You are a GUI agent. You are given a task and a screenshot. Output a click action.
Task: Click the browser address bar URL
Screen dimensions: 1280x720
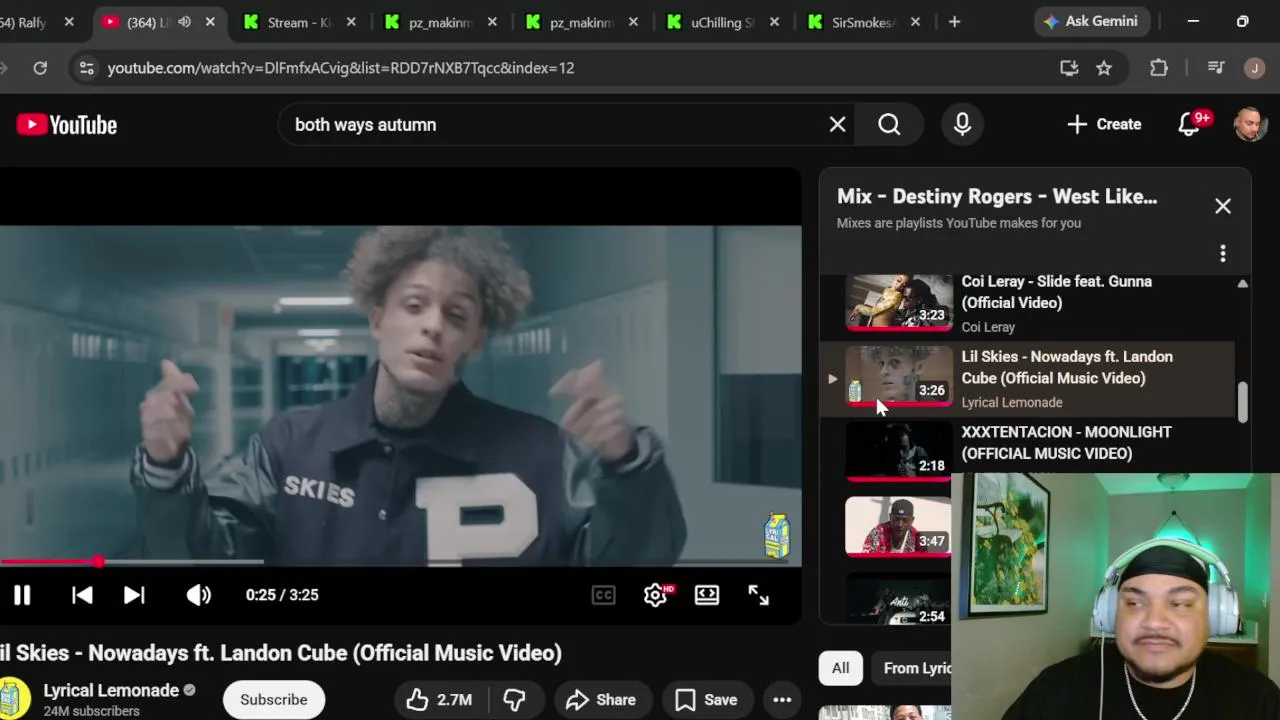pyautogui.click(x=341, y=68)
